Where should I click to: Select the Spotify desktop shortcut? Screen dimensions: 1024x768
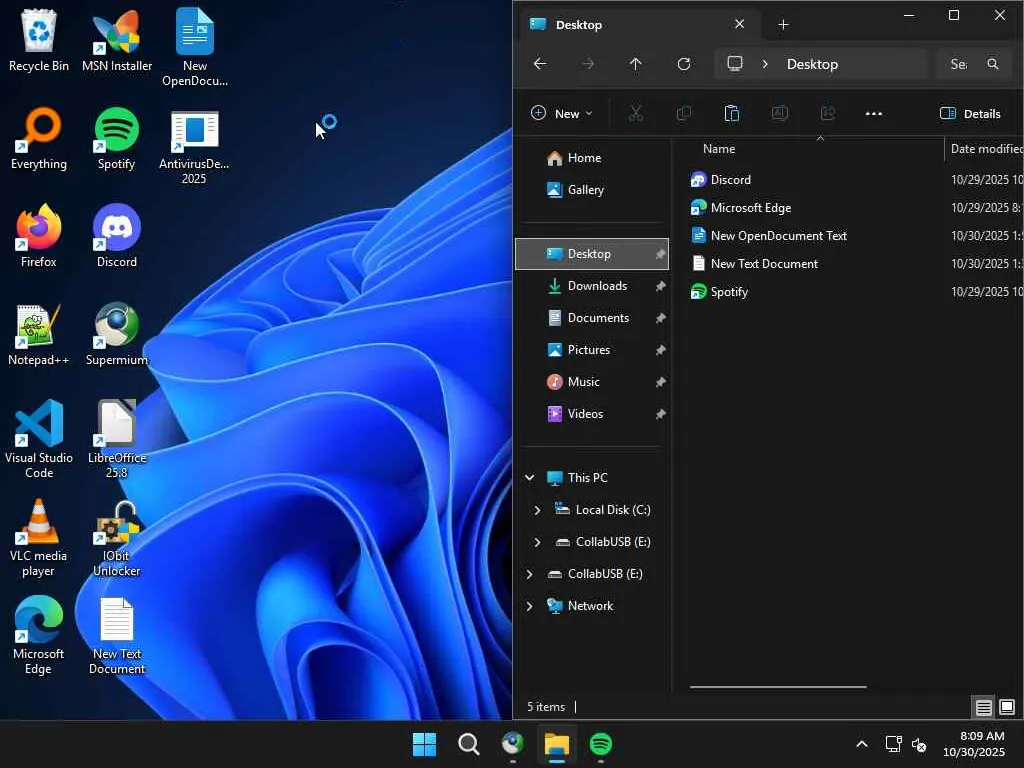(116, 138)
